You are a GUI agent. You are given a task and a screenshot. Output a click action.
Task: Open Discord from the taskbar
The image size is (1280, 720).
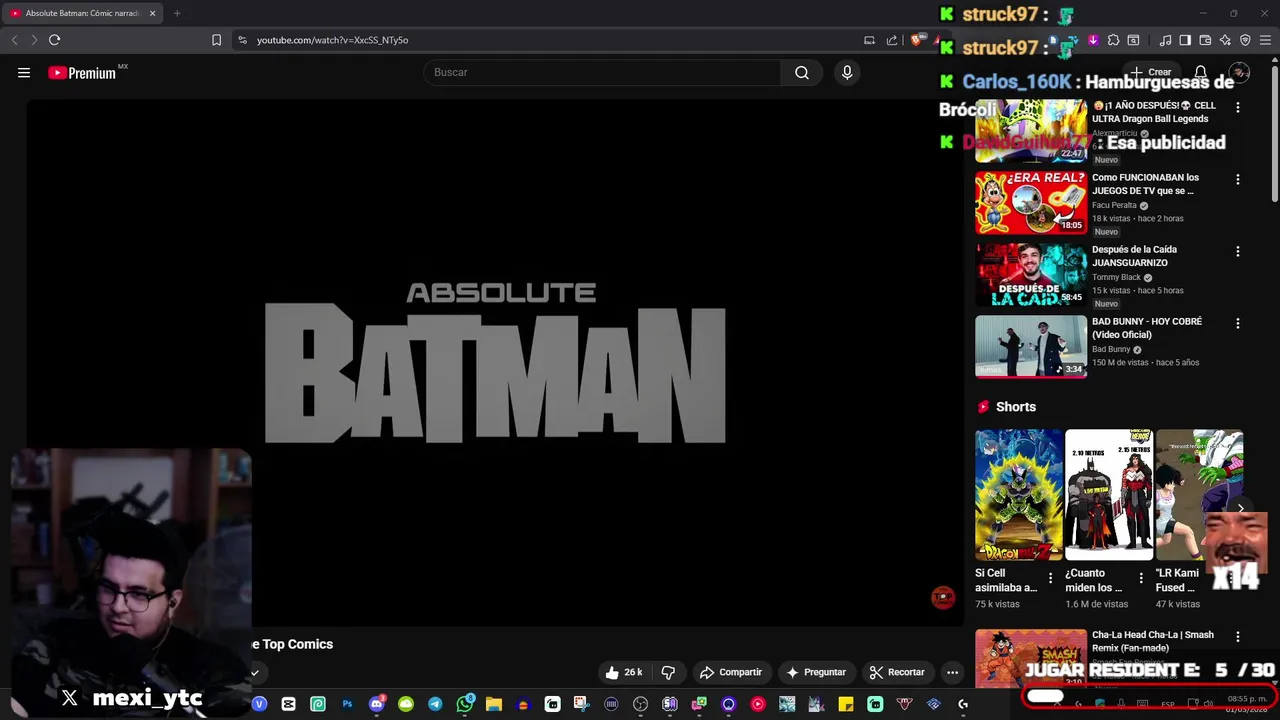[376, 704]
